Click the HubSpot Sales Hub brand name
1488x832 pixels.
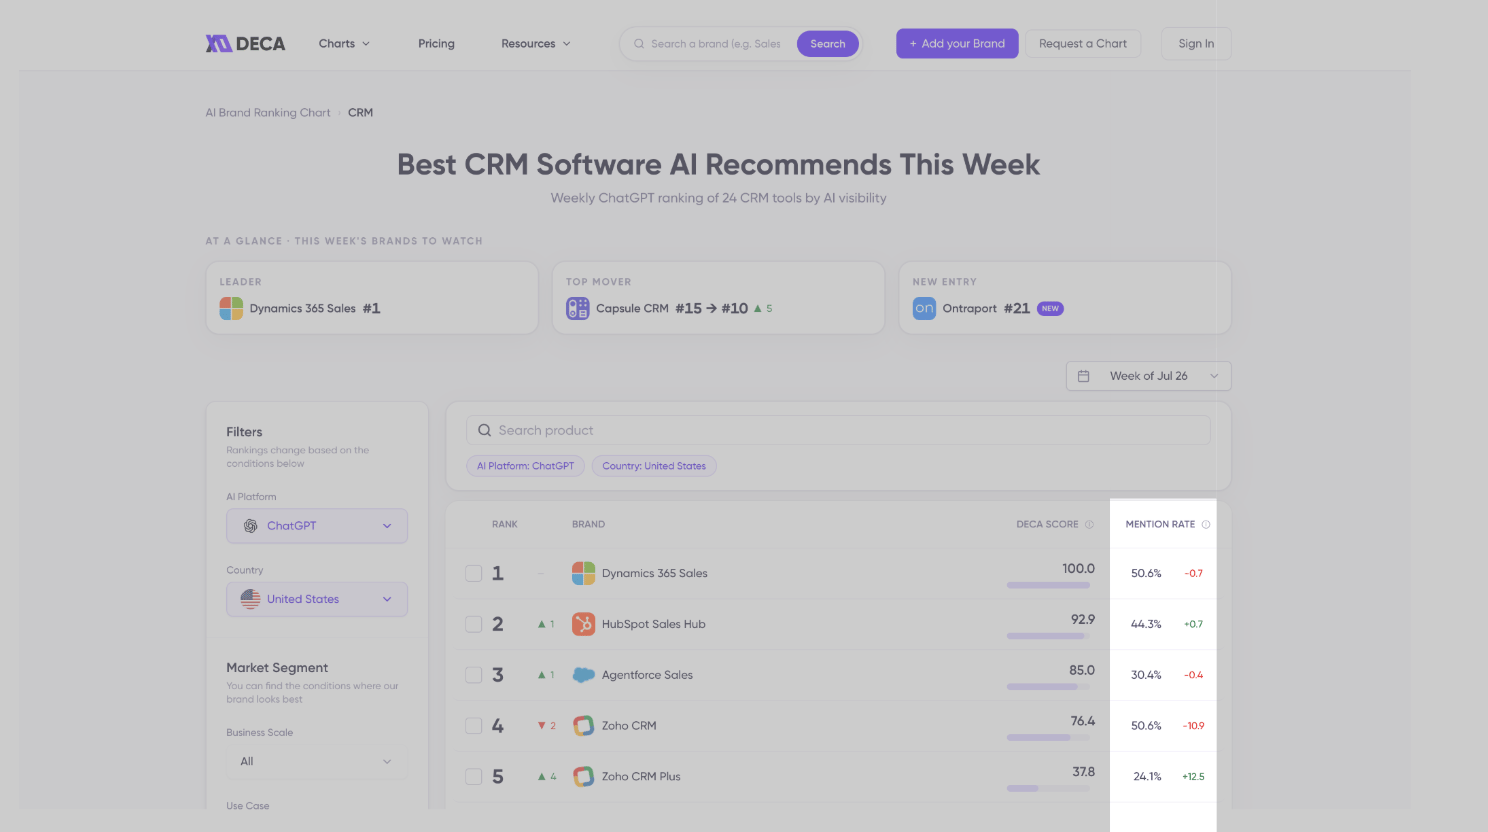click(x=653, y=624)
